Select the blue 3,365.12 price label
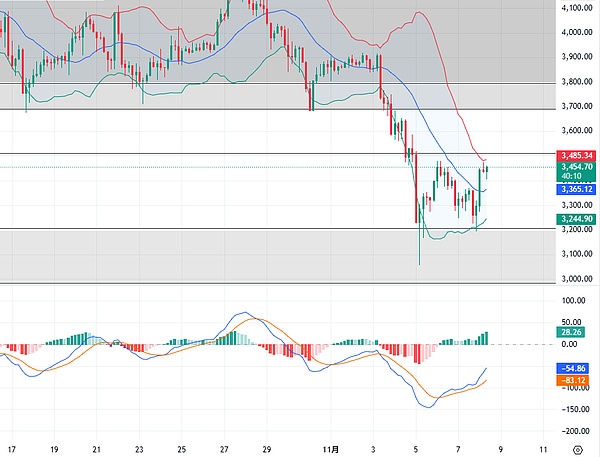The image size is (600, 457). point(577,188)
